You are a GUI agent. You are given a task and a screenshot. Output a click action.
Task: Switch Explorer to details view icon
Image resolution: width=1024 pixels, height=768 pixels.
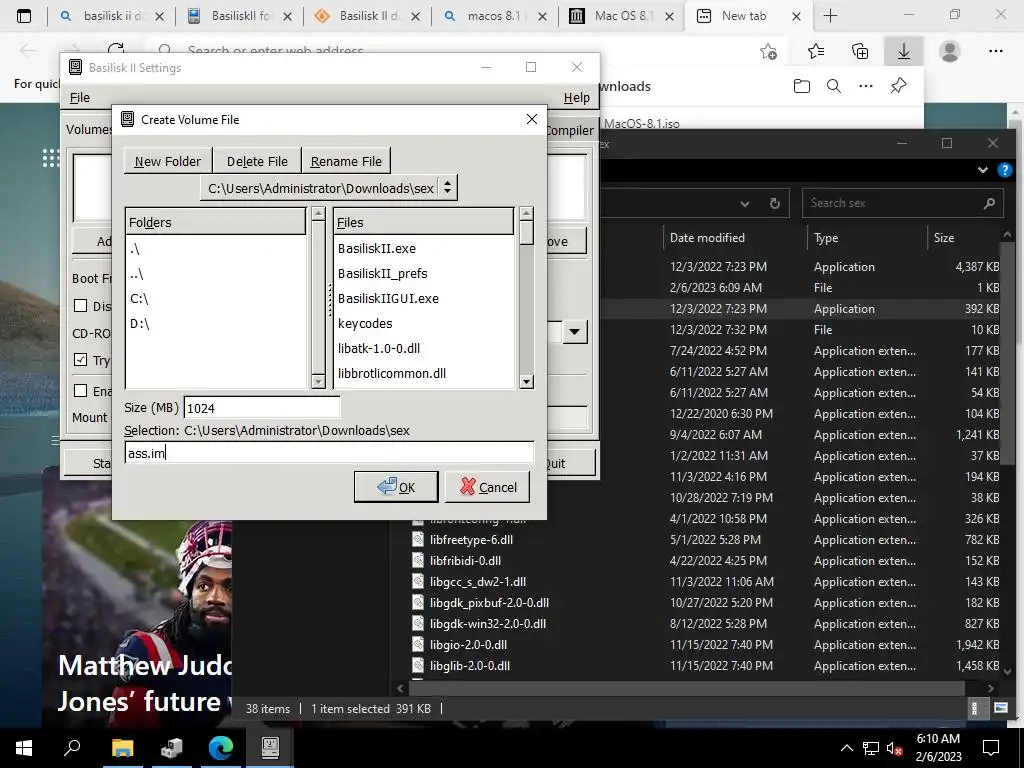[974, 708]
